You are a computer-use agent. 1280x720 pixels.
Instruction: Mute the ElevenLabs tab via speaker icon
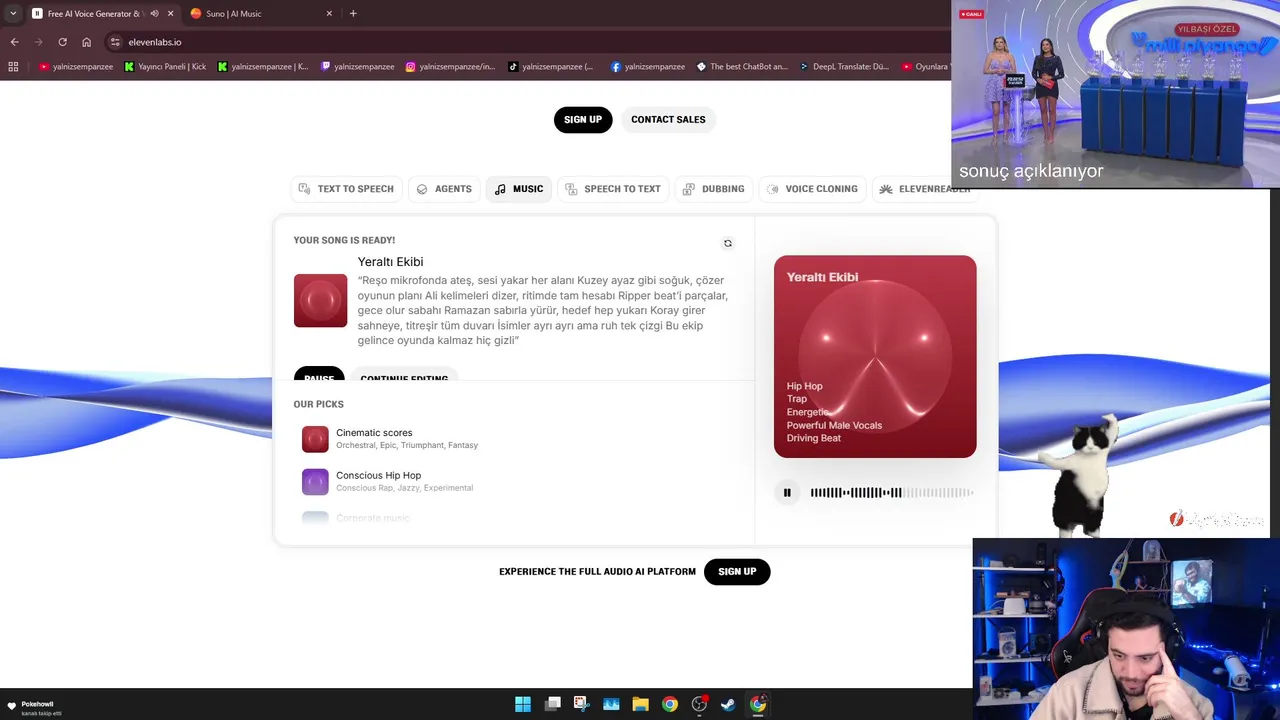pyautogui.click(x=154, y=14)
